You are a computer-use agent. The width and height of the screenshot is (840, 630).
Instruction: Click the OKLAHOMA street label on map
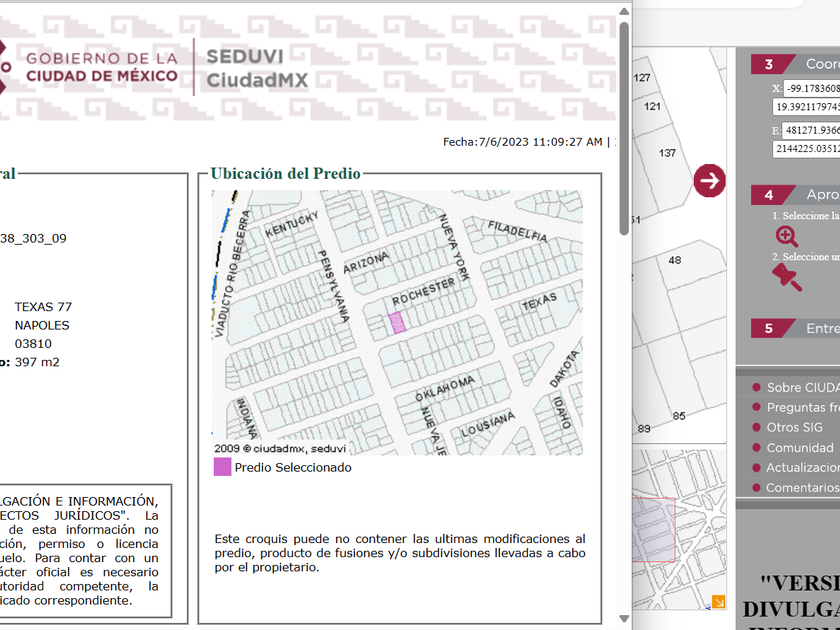(445, 388)
